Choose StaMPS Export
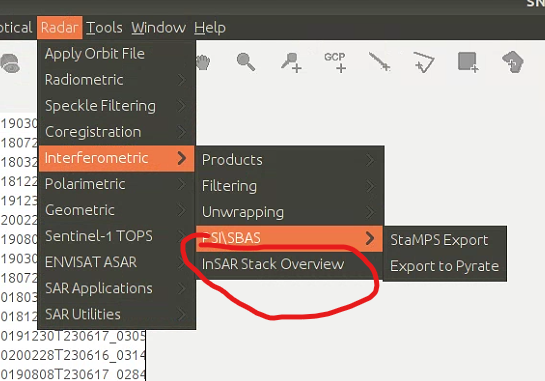The width and height of the screenshot is (545, 381). (x=445, y=240)
